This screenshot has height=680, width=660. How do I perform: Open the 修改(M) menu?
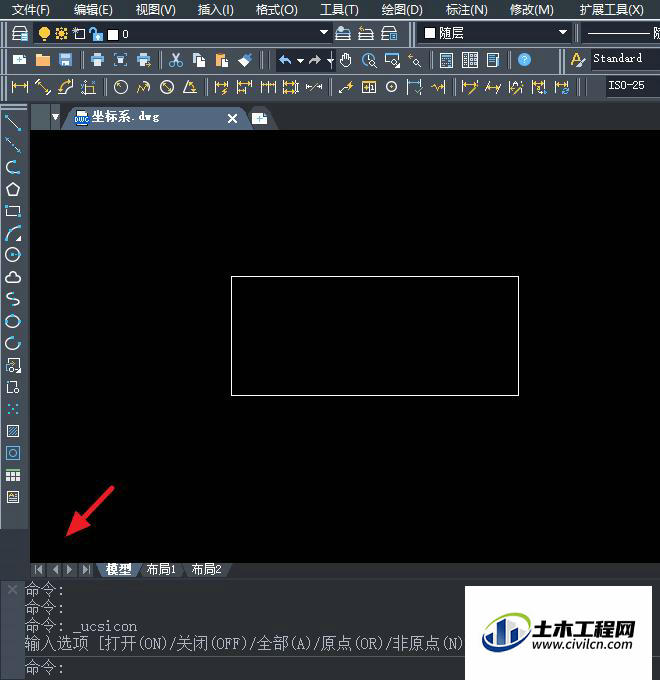pyautogui.click(x=532, y=10)
